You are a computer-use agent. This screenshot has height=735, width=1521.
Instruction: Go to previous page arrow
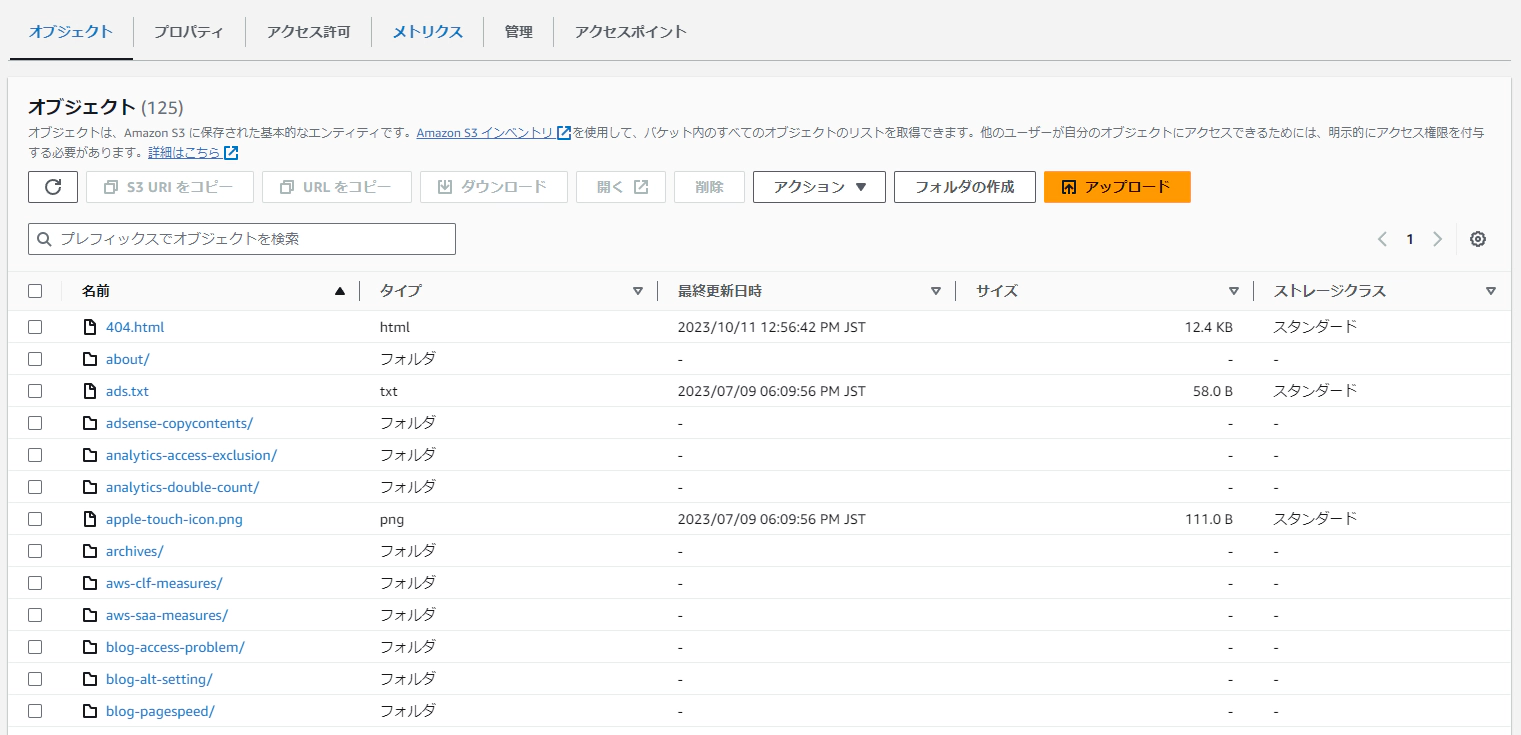[1382, 239]
